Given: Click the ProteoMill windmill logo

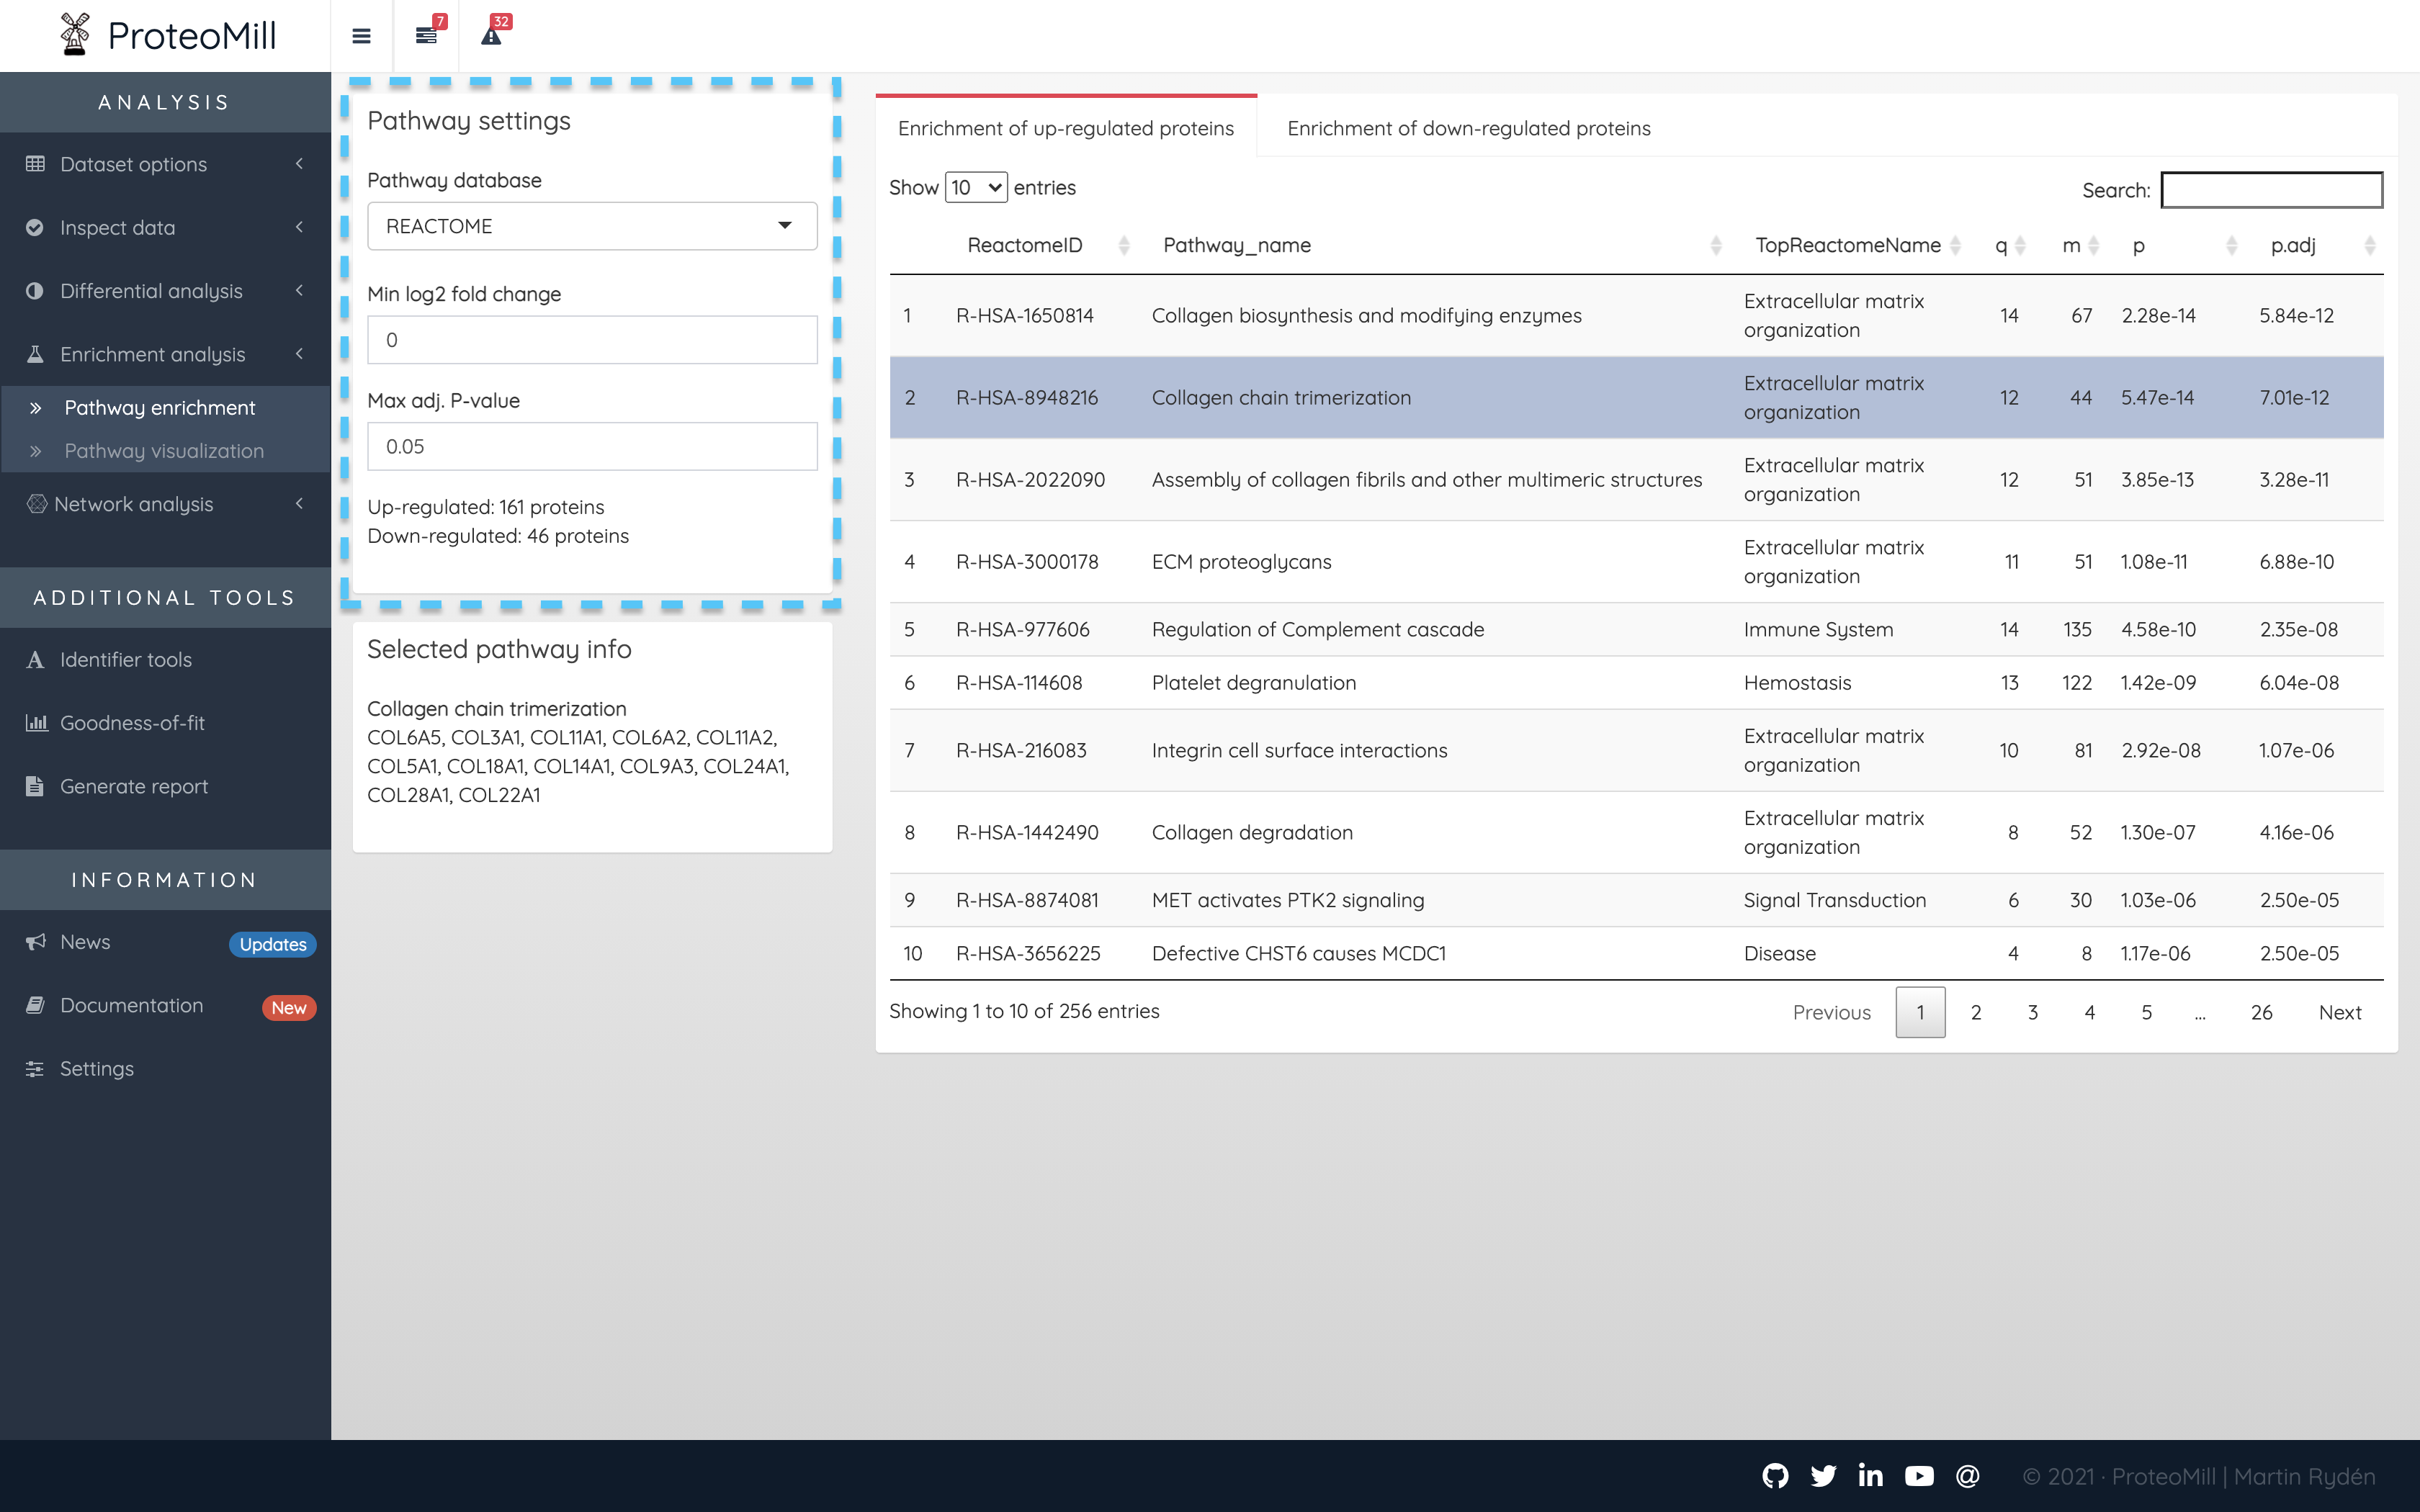Looking at the screenshot, I should pyautogui.click(x=74, y=35).
